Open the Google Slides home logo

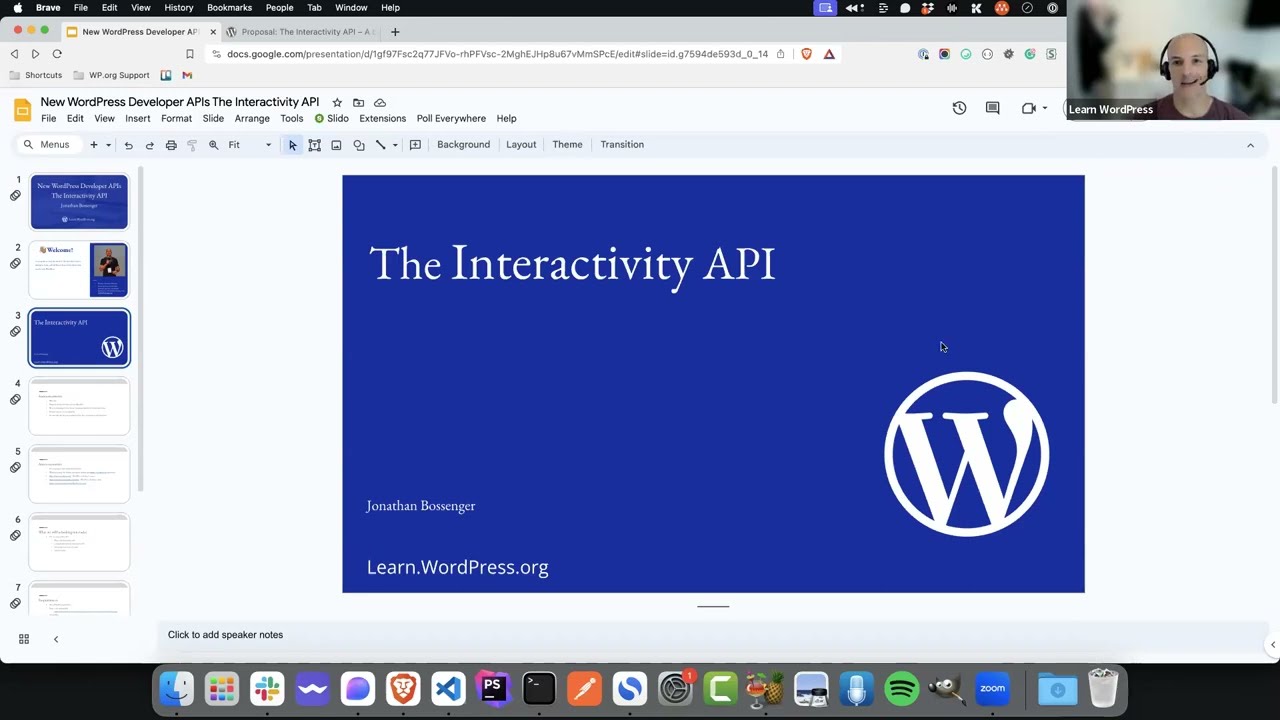[22, 110]
